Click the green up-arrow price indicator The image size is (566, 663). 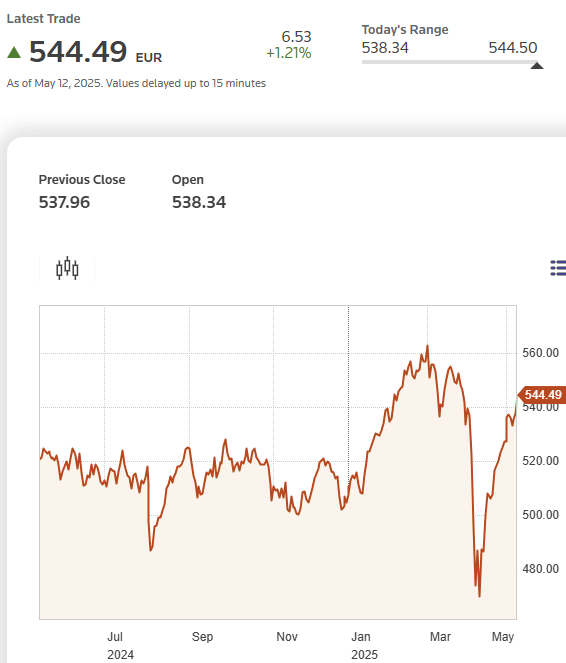coord(14,52)
